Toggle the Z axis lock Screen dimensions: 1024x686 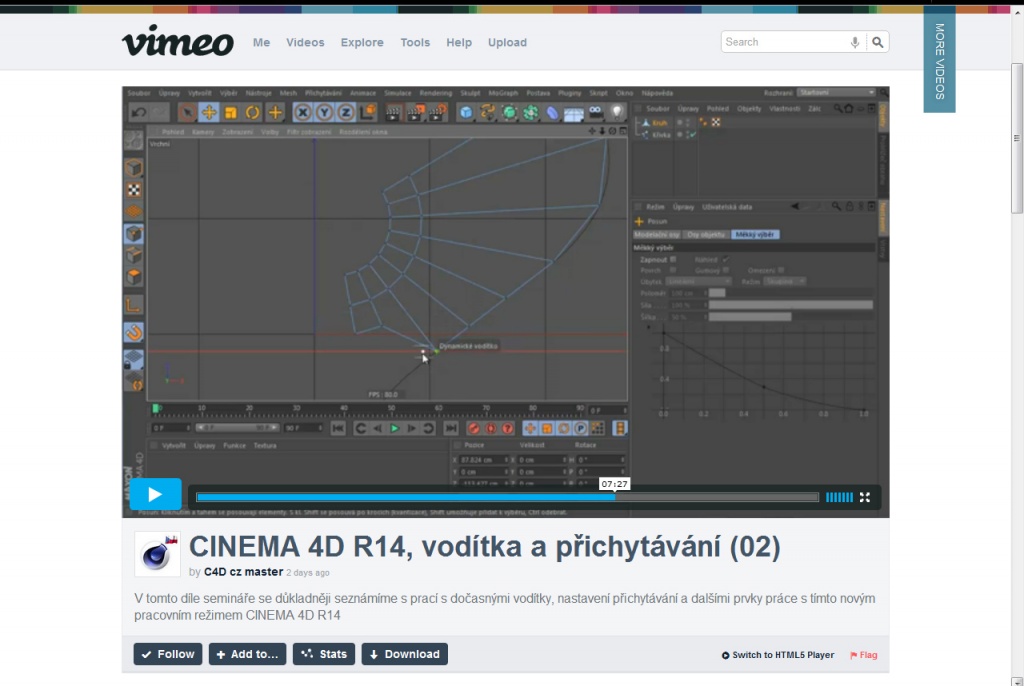(345, 112)
